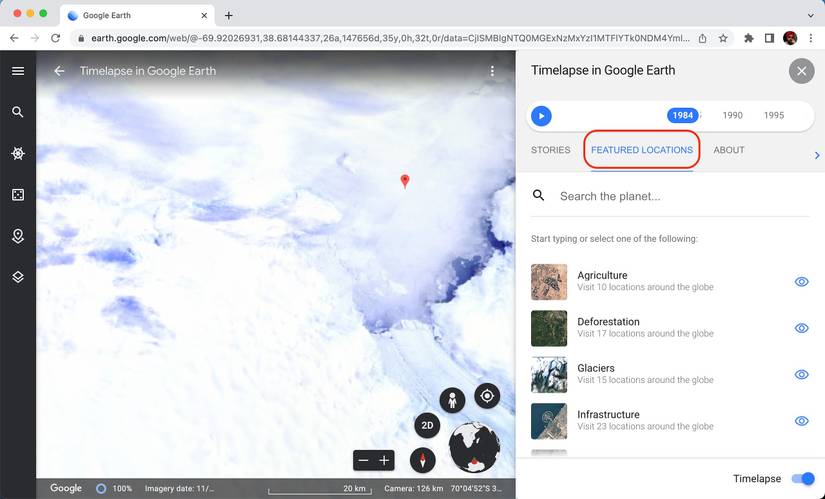
Task: Play the timelapse animation
Action: coord(541,116)
